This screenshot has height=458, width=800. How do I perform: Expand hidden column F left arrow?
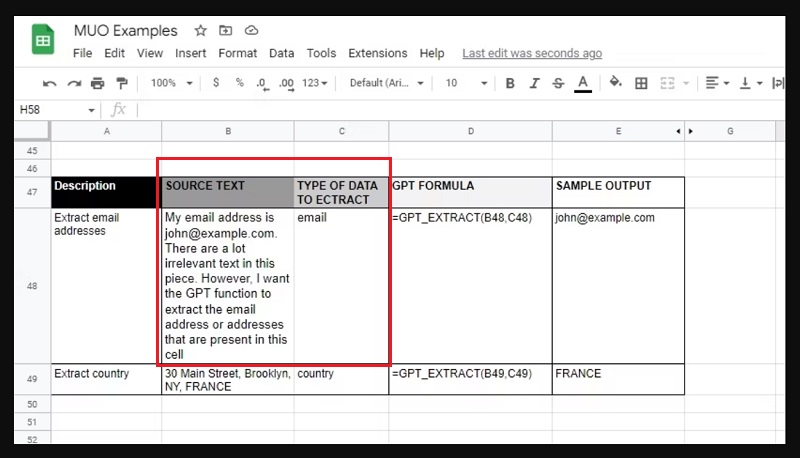pos(678,131)
